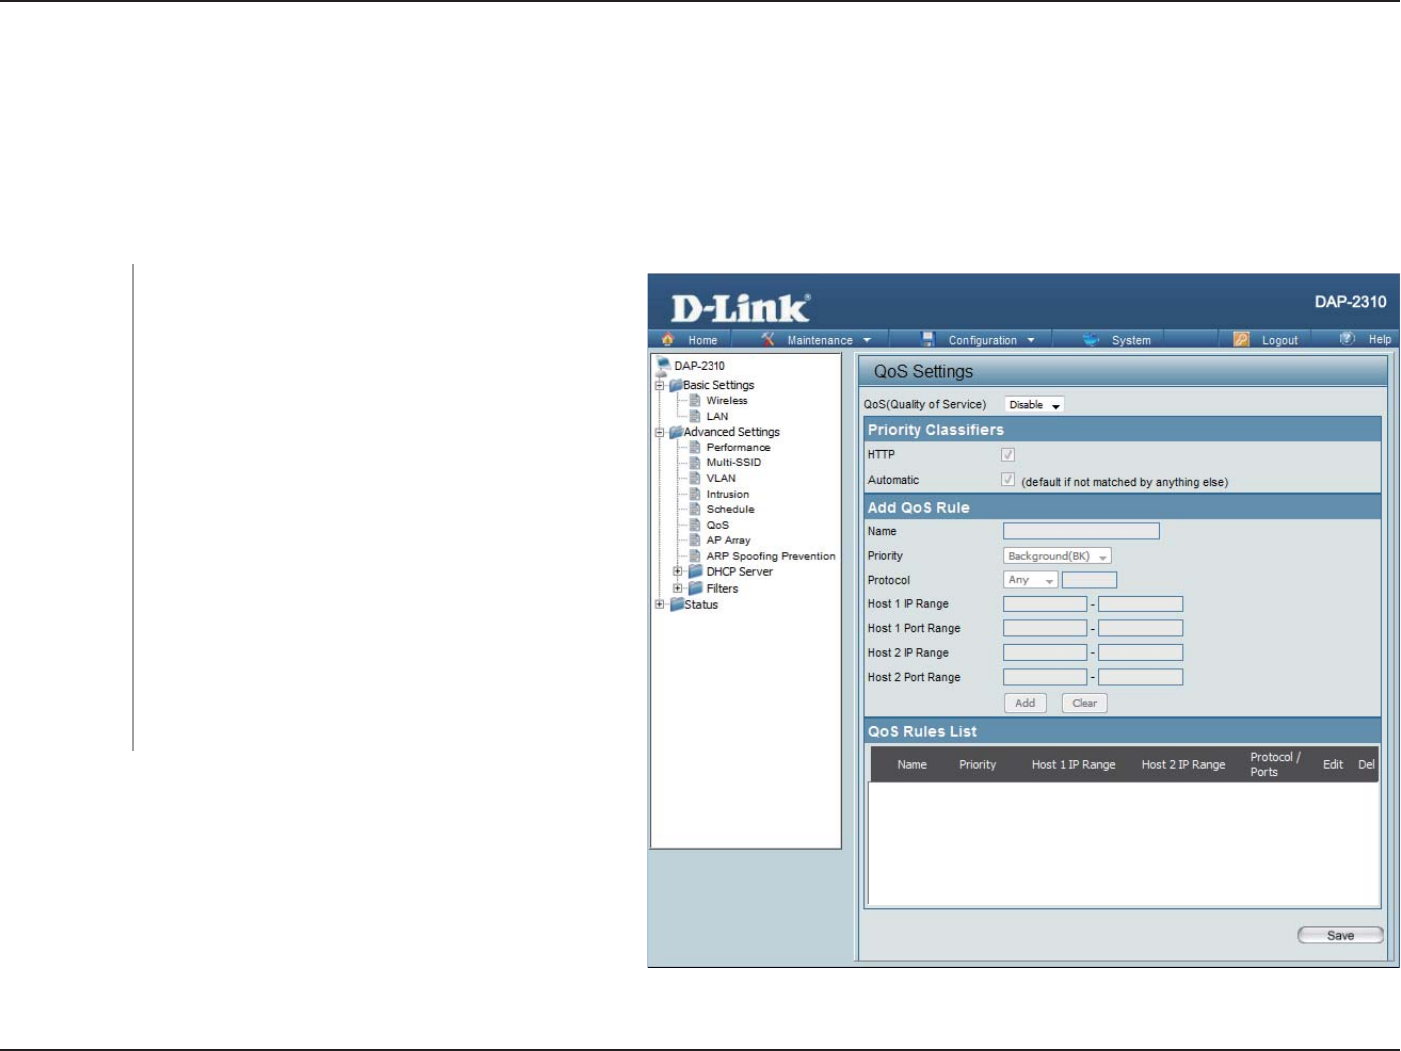Click the DHCP Server folder icon
1401x1051 pixels.
click(x=696, y=572)
